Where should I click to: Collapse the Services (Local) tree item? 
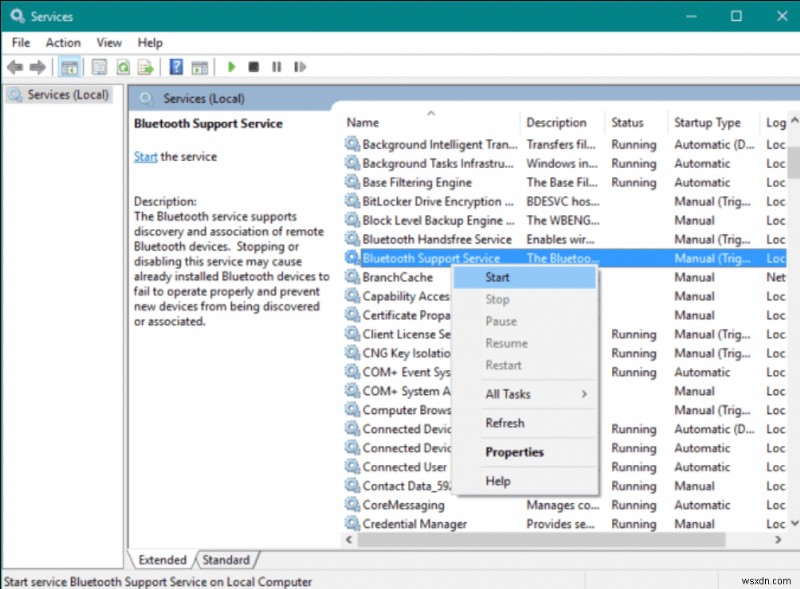(x=57, y=95)
